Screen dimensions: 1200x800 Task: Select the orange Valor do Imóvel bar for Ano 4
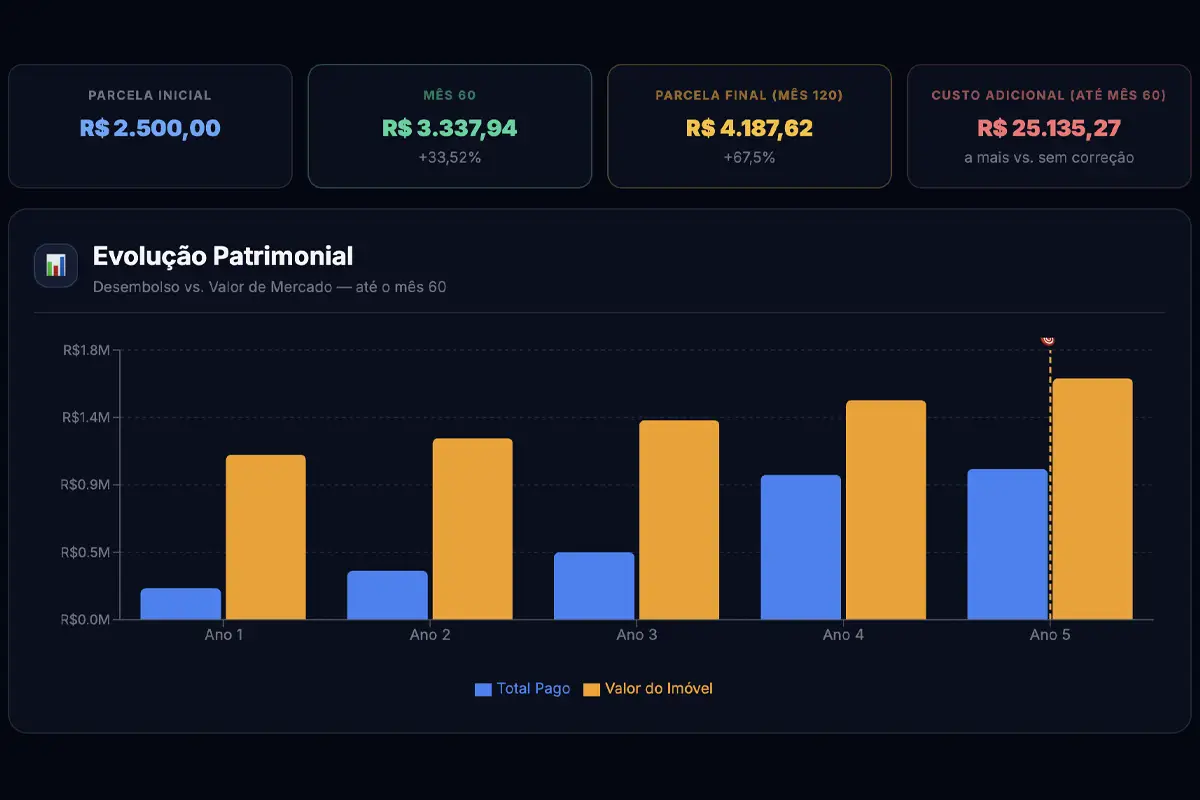[886, 510]
